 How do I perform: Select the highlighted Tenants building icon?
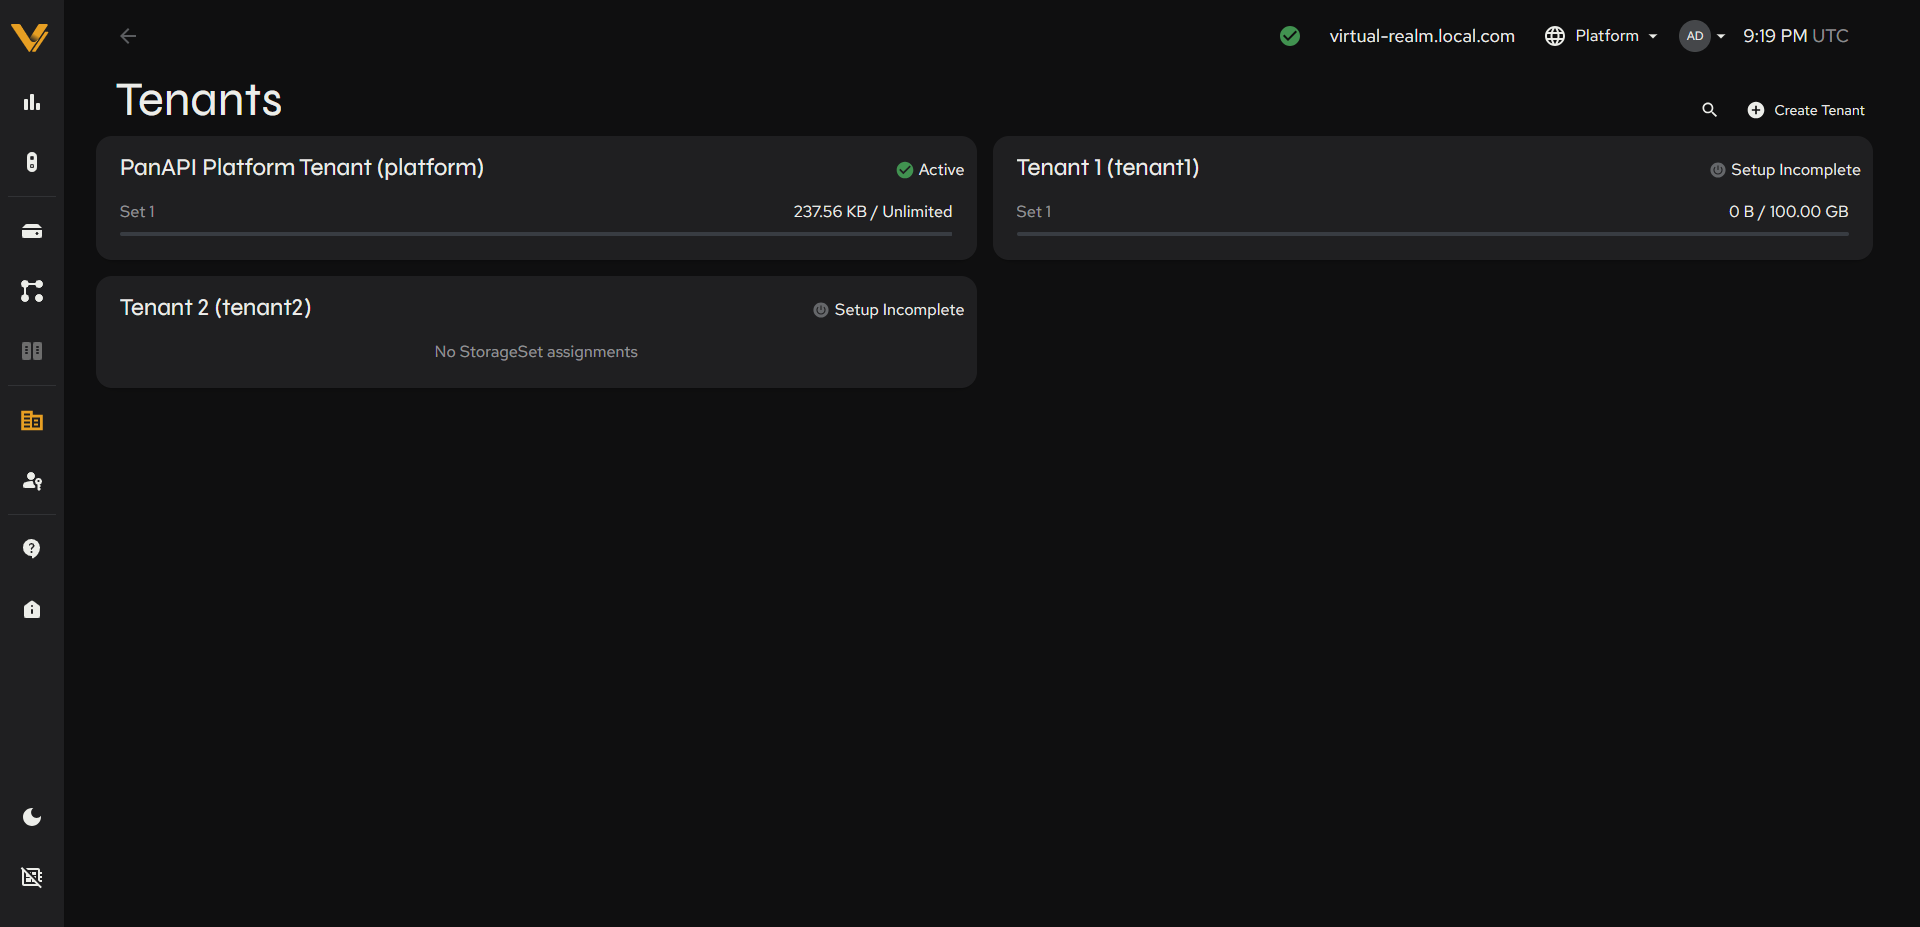[32, 421]
